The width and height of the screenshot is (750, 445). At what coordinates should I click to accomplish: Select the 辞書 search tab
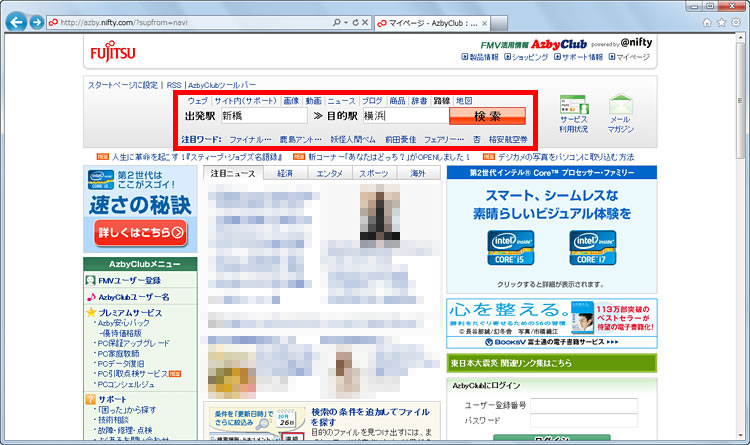[x=419, y=100]
